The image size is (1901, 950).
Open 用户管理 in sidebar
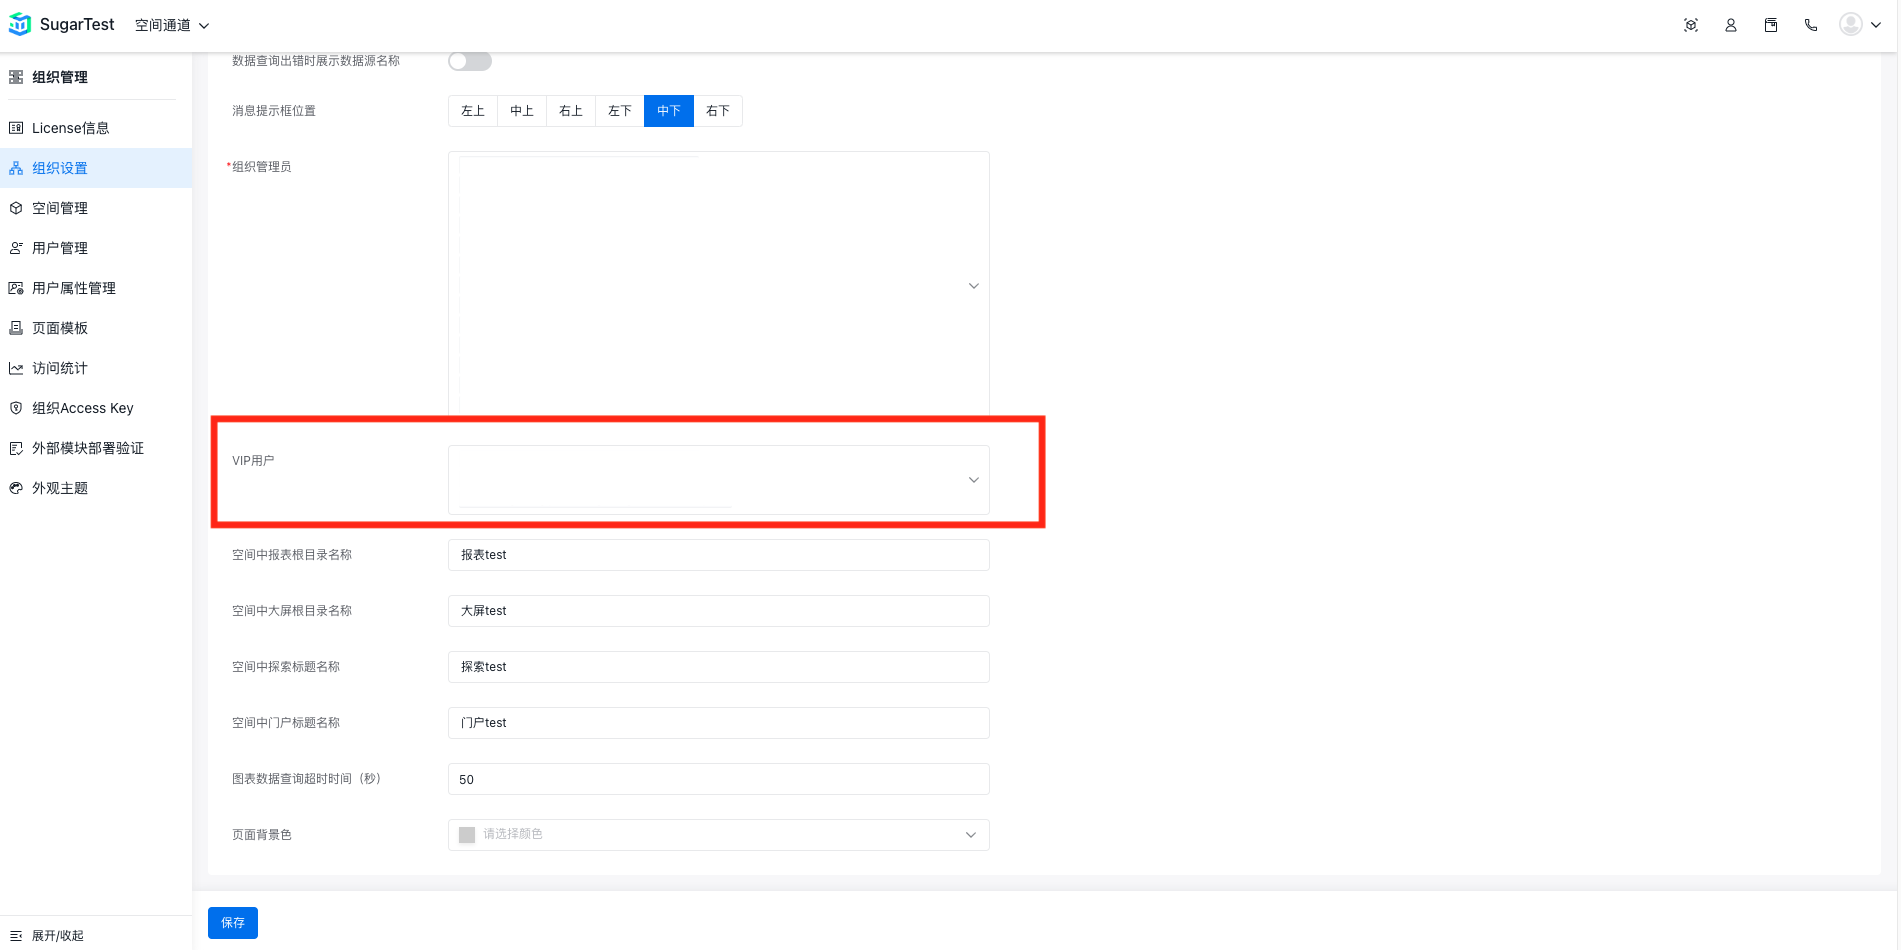pyautogui.click(x=96, y=248)
